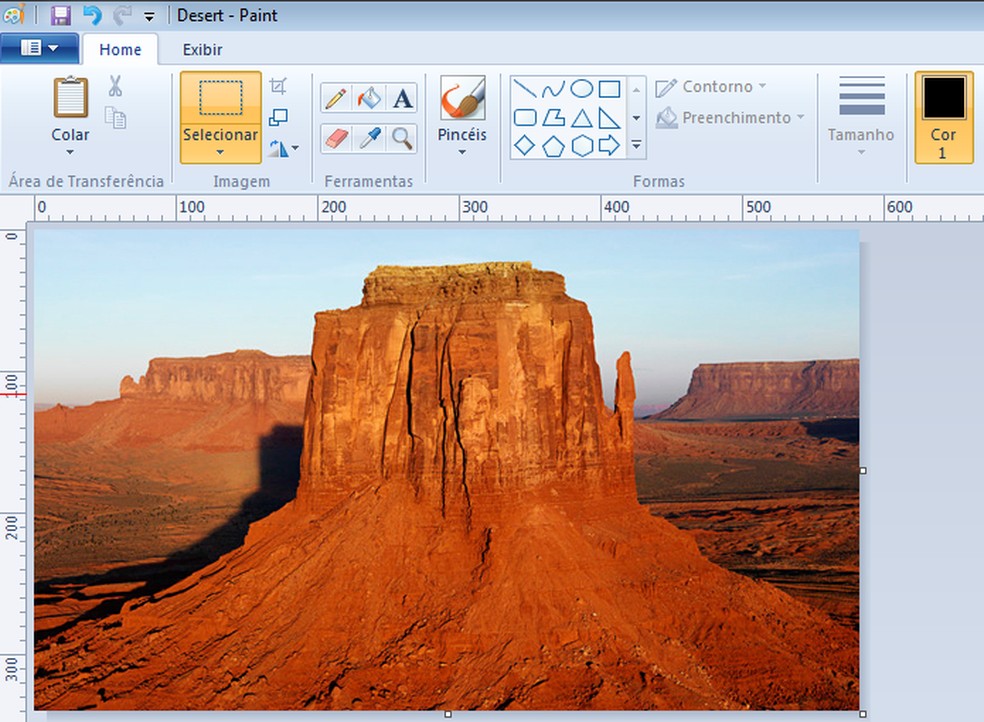Switch to the Home tab
The width and height of the screenshot is (984, 722).
(120, 50)
